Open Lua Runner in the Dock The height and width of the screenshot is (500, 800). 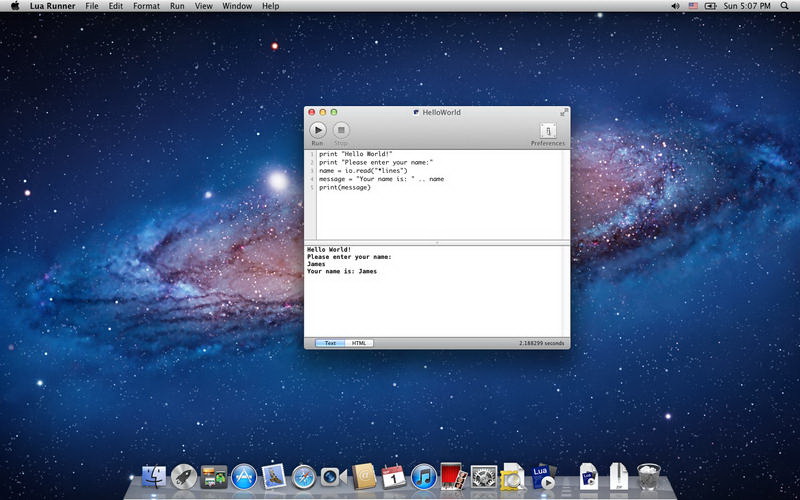tap(543, 477)
